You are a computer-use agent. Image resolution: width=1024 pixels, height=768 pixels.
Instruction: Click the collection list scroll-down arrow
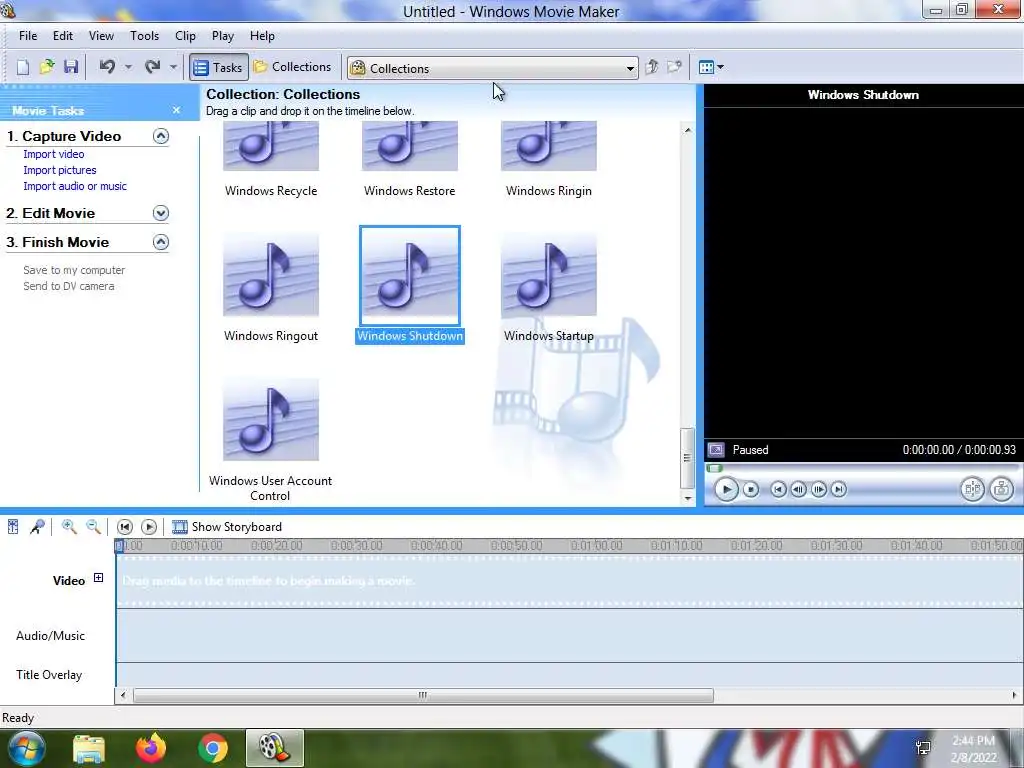tap(687, 498)
